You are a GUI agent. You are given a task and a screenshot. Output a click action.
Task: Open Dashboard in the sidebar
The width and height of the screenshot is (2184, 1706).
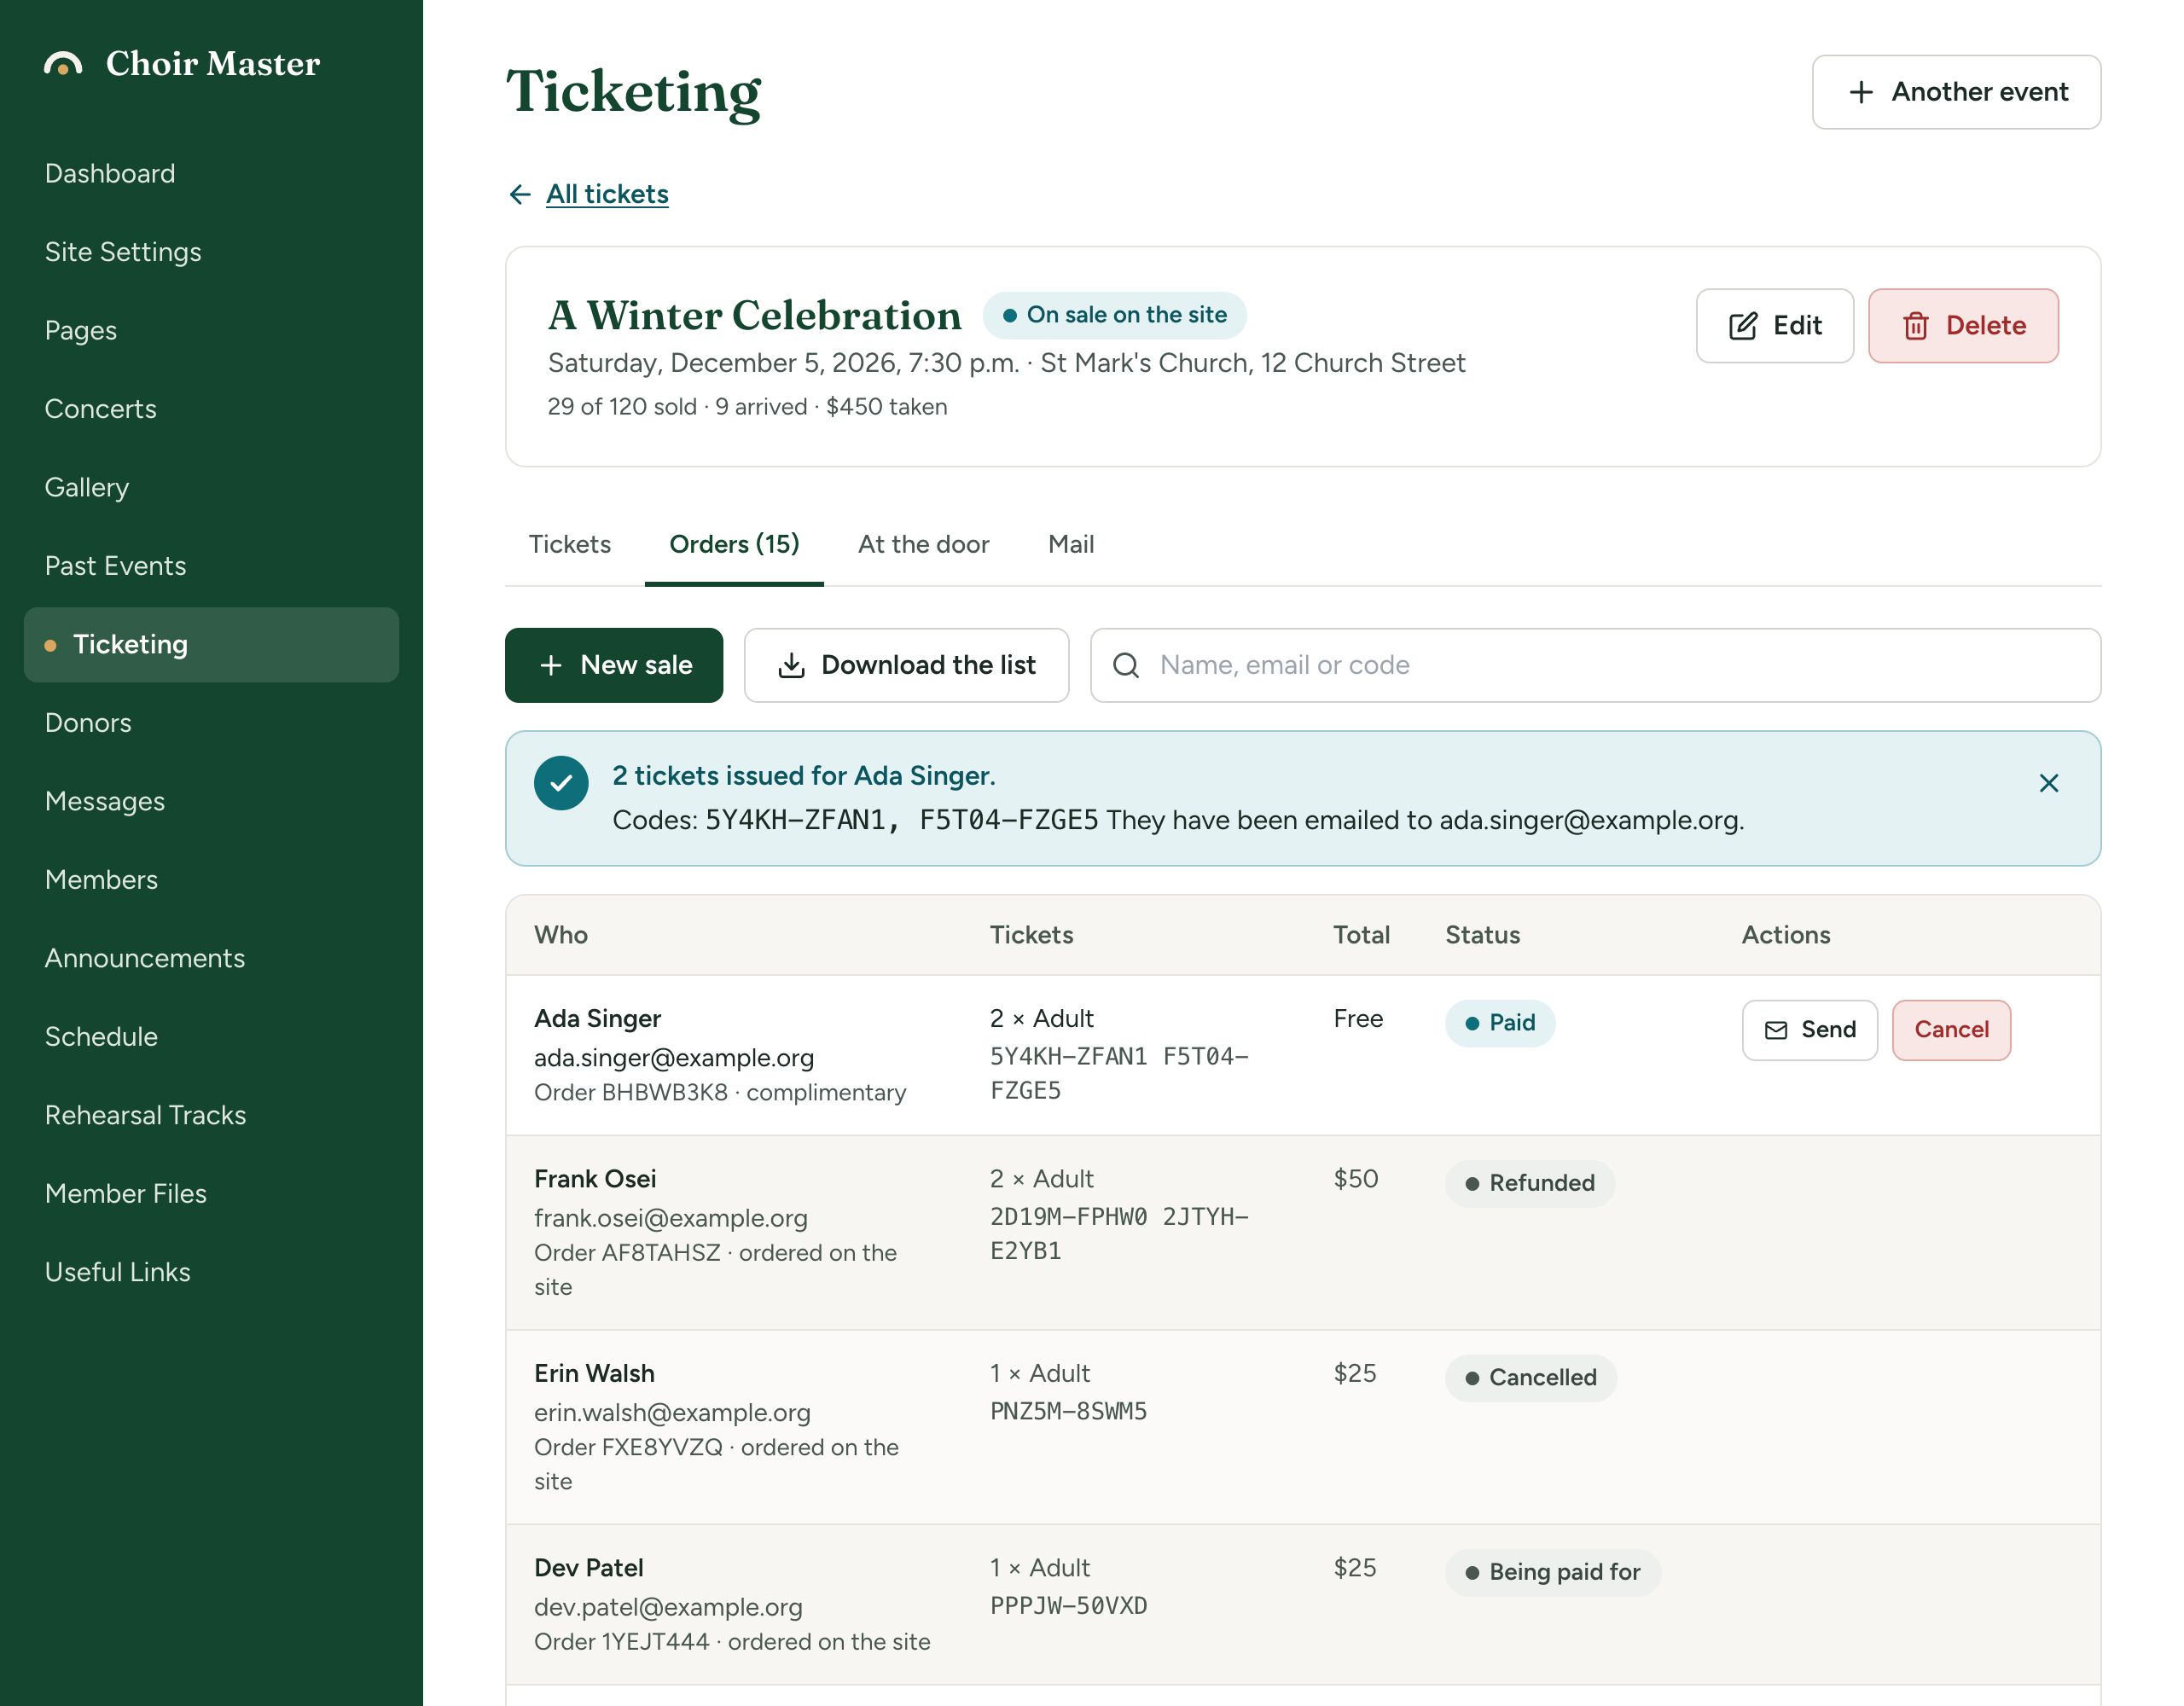point(110,174)
